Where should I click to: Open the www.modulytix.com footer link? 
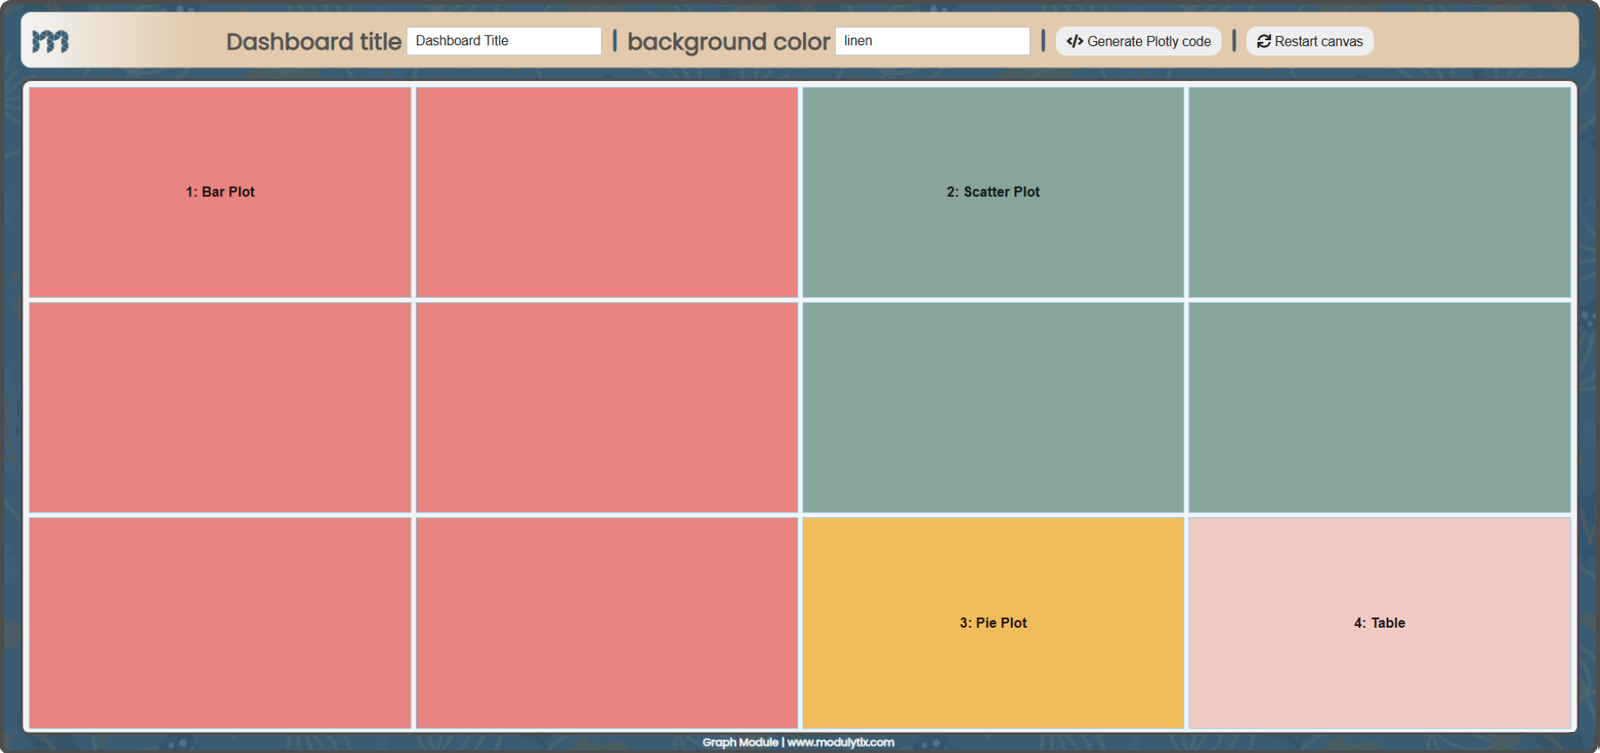coord(840,742)
